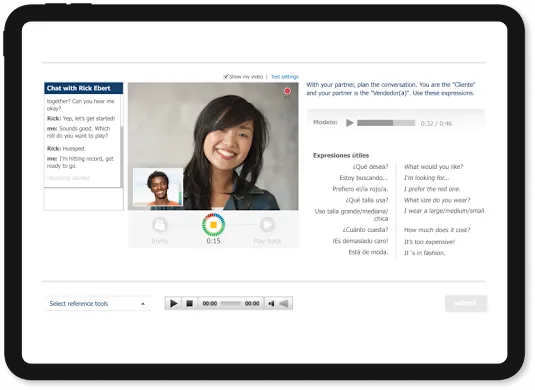This screenshot has height=390, width=535.
Task: Play the Modelo audio sample
Action: [349, 123]
